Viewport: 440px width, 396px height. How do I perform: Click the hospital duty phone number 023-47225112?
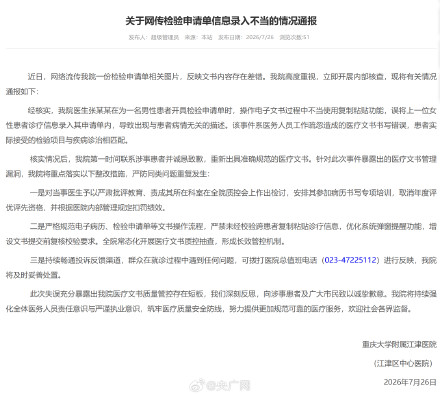coord(350,260)
